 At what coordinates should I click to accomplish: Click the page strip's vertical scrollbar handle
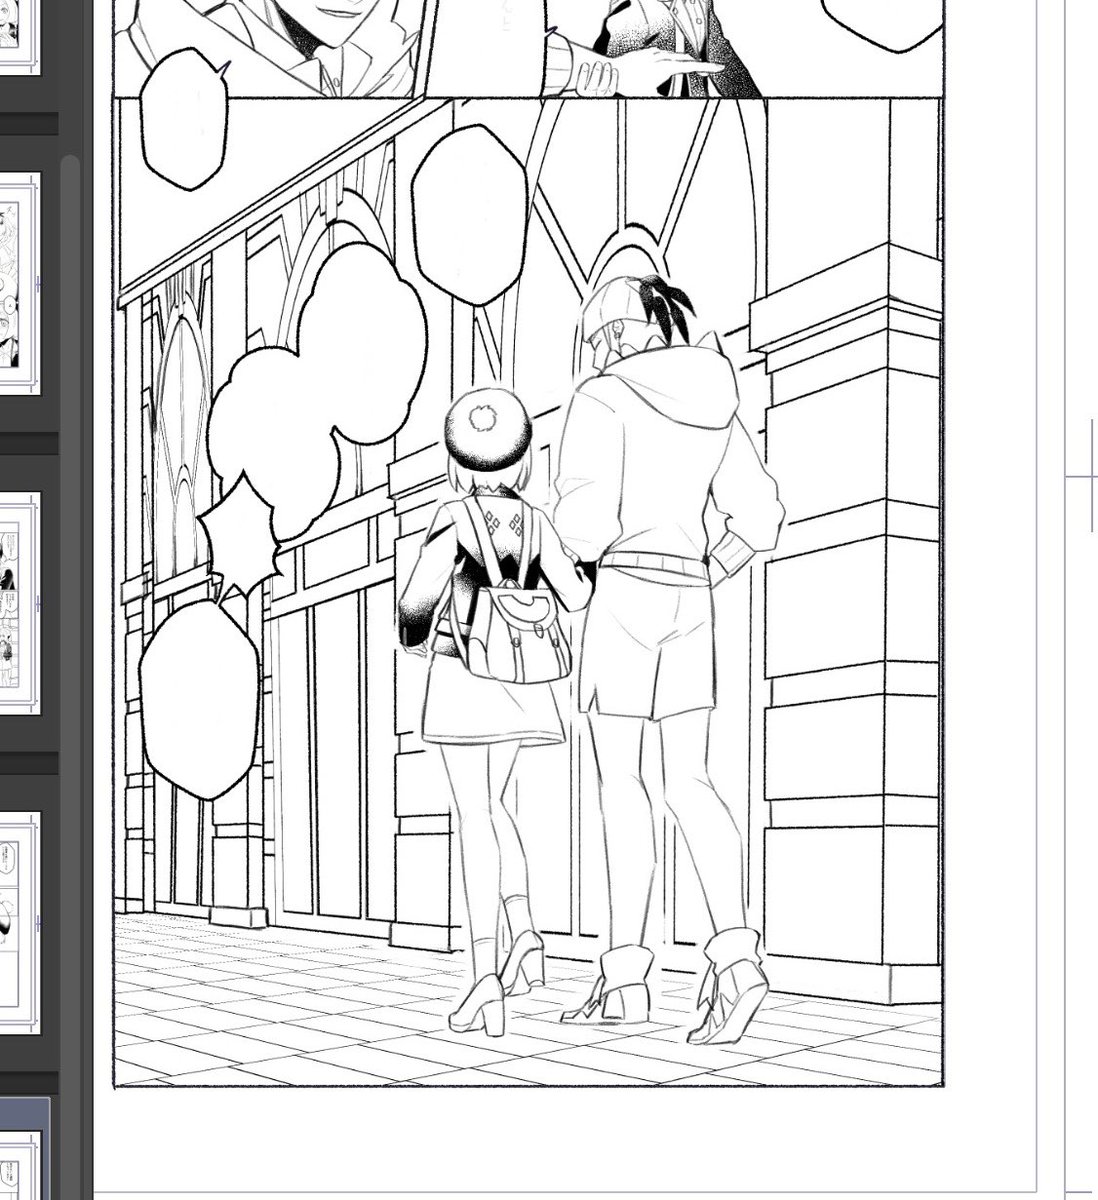pos(70,675)
